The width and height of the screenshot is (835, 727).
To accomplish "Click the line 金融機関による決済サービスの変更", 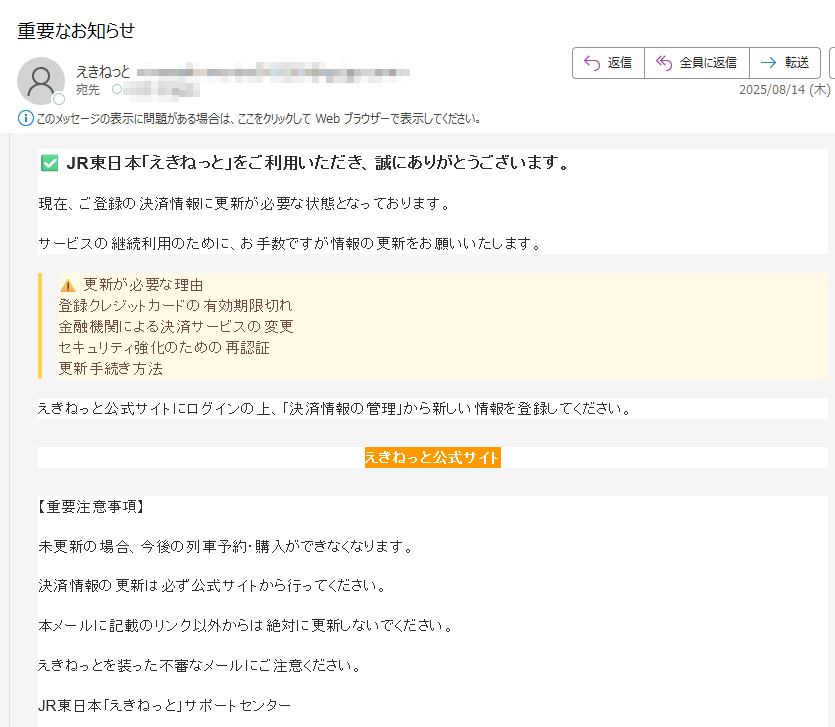I will pyautogui.click(x=176, y=326).
